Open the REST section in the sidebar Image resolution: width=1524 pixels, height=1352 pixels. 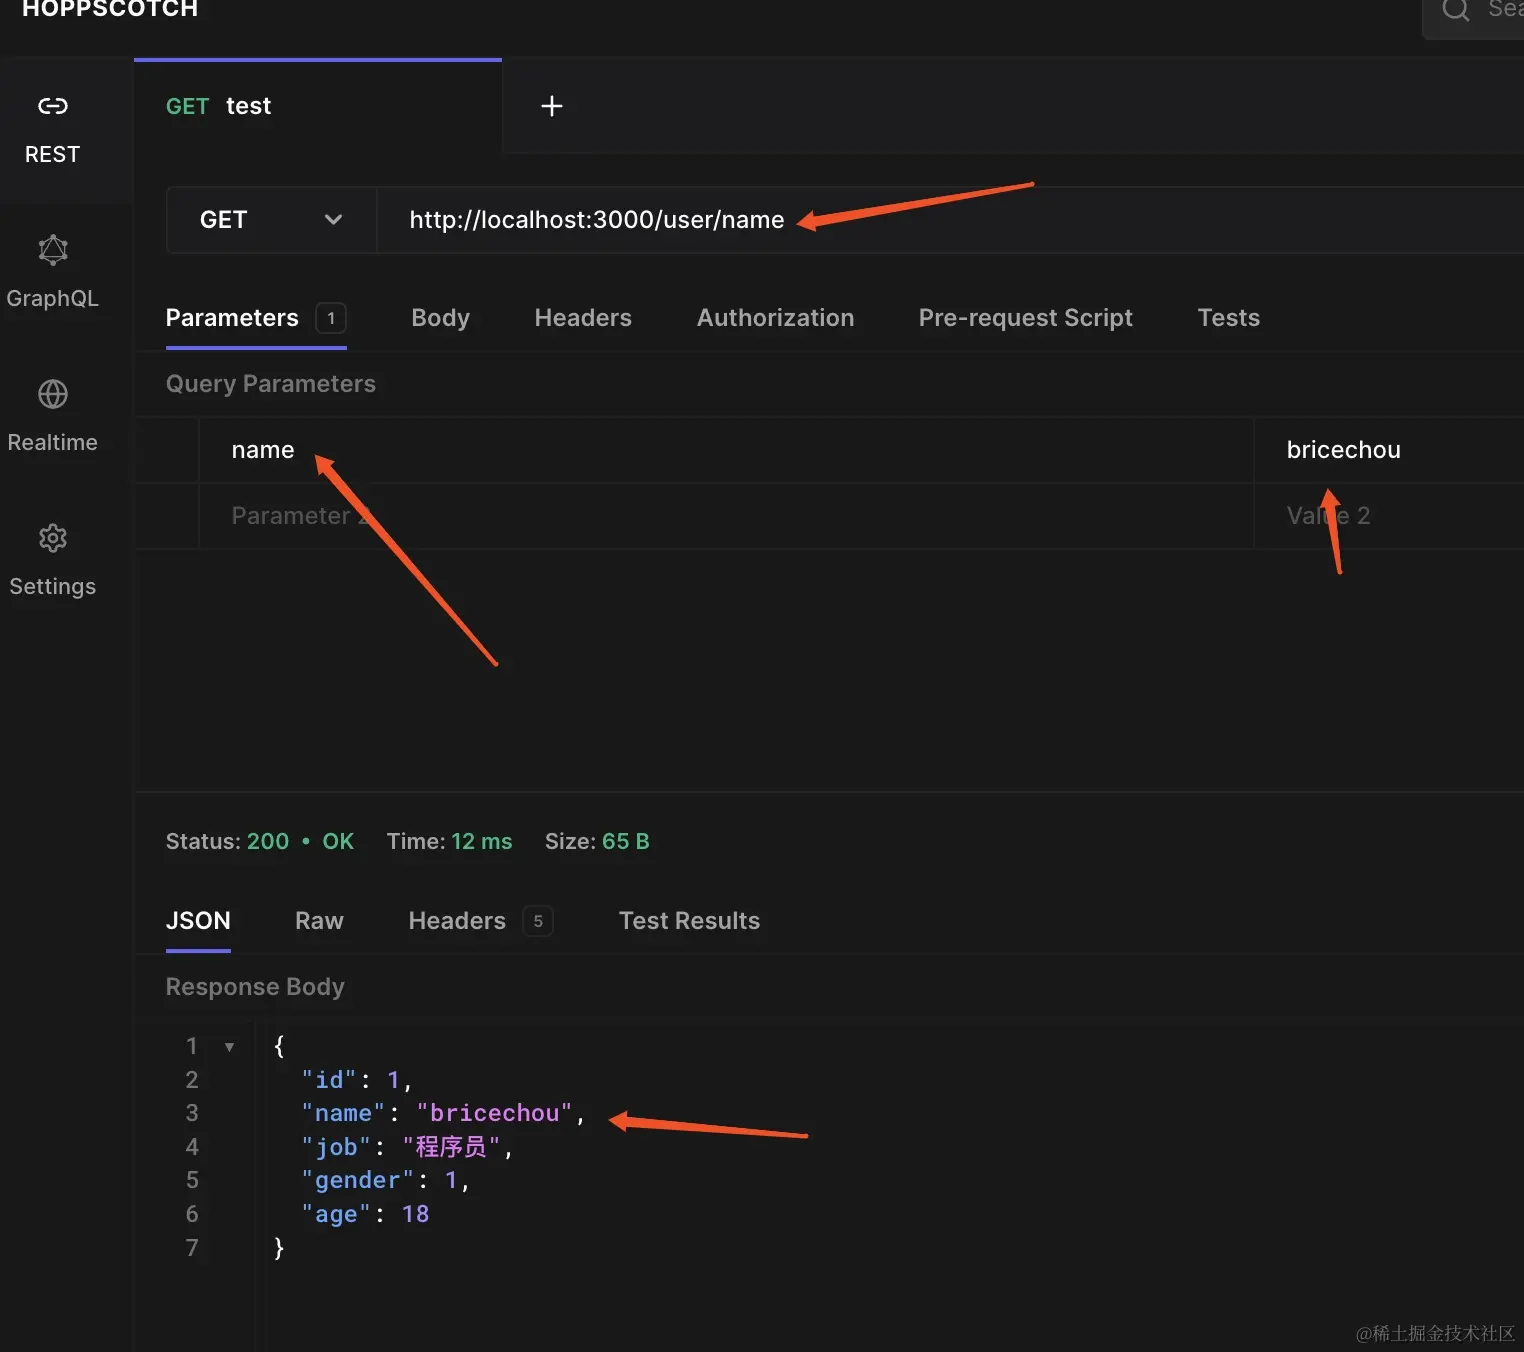(52, 130)
